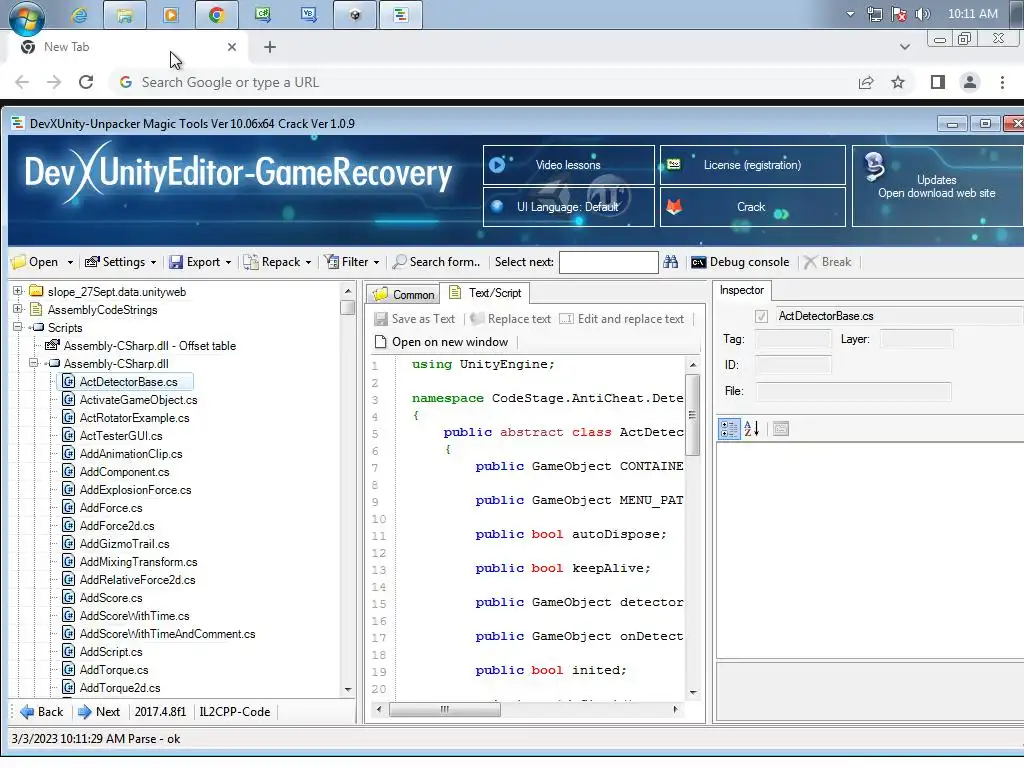Open the Chrome share icon
The image size is (1024, 768).
point(866,82)
